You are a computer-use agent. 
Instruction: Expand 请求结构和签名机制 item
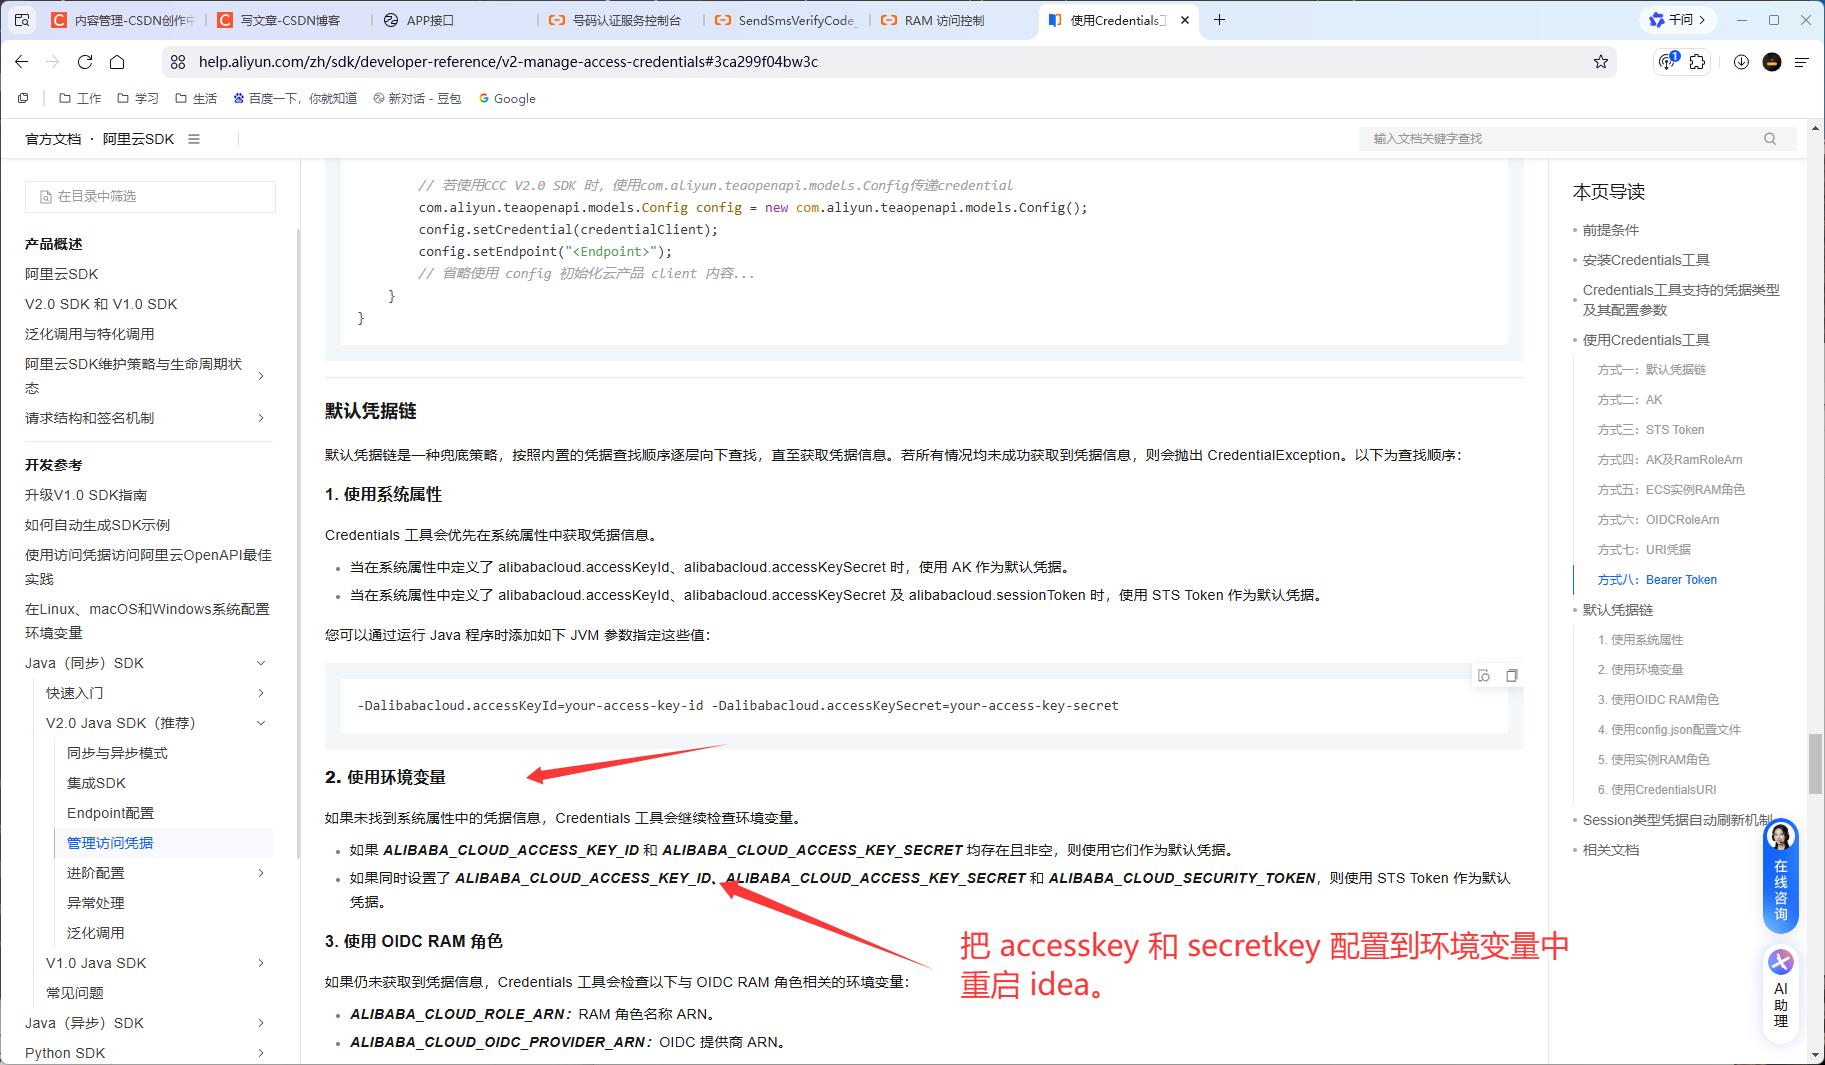tap(261, 418)
